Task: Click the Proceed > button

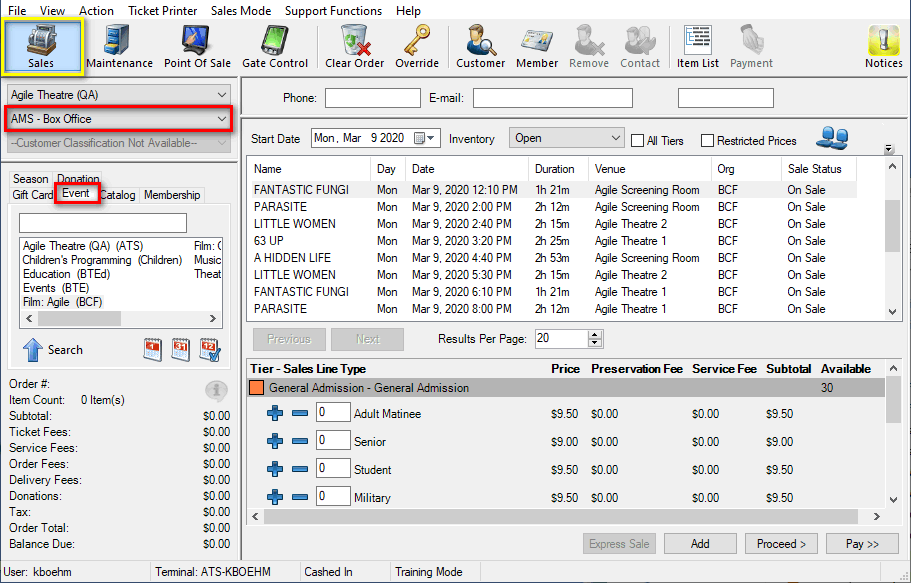Action: point(781,543)
